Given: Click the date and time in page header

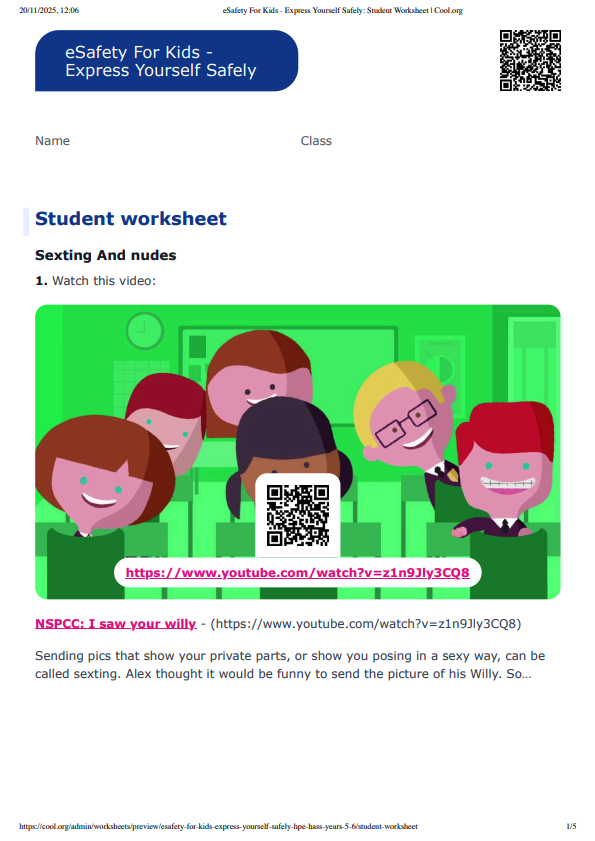Looking at the screenshot, I should tap(49, 10).
